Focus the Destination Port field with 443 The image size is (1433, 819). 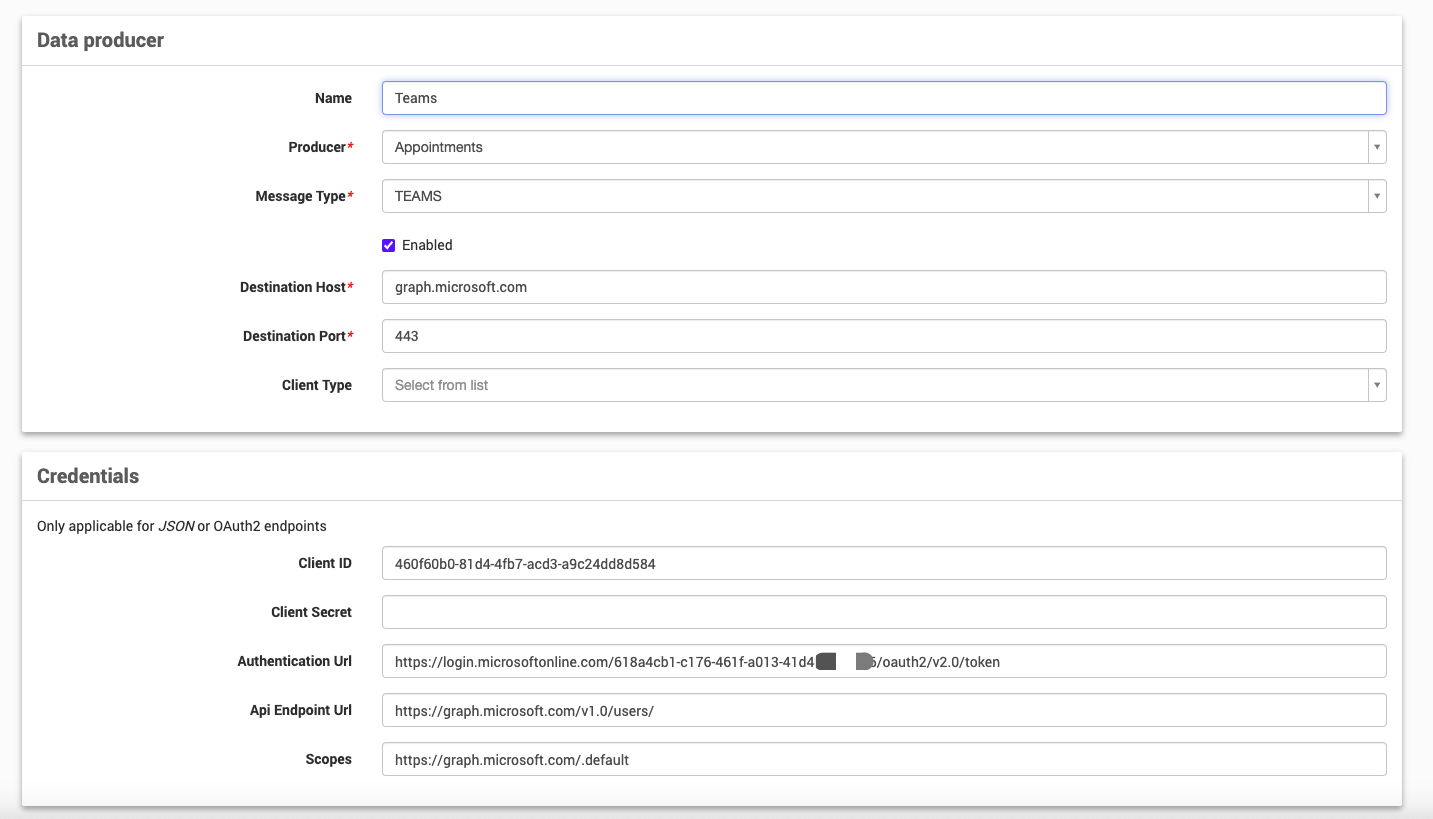[883, 336]
